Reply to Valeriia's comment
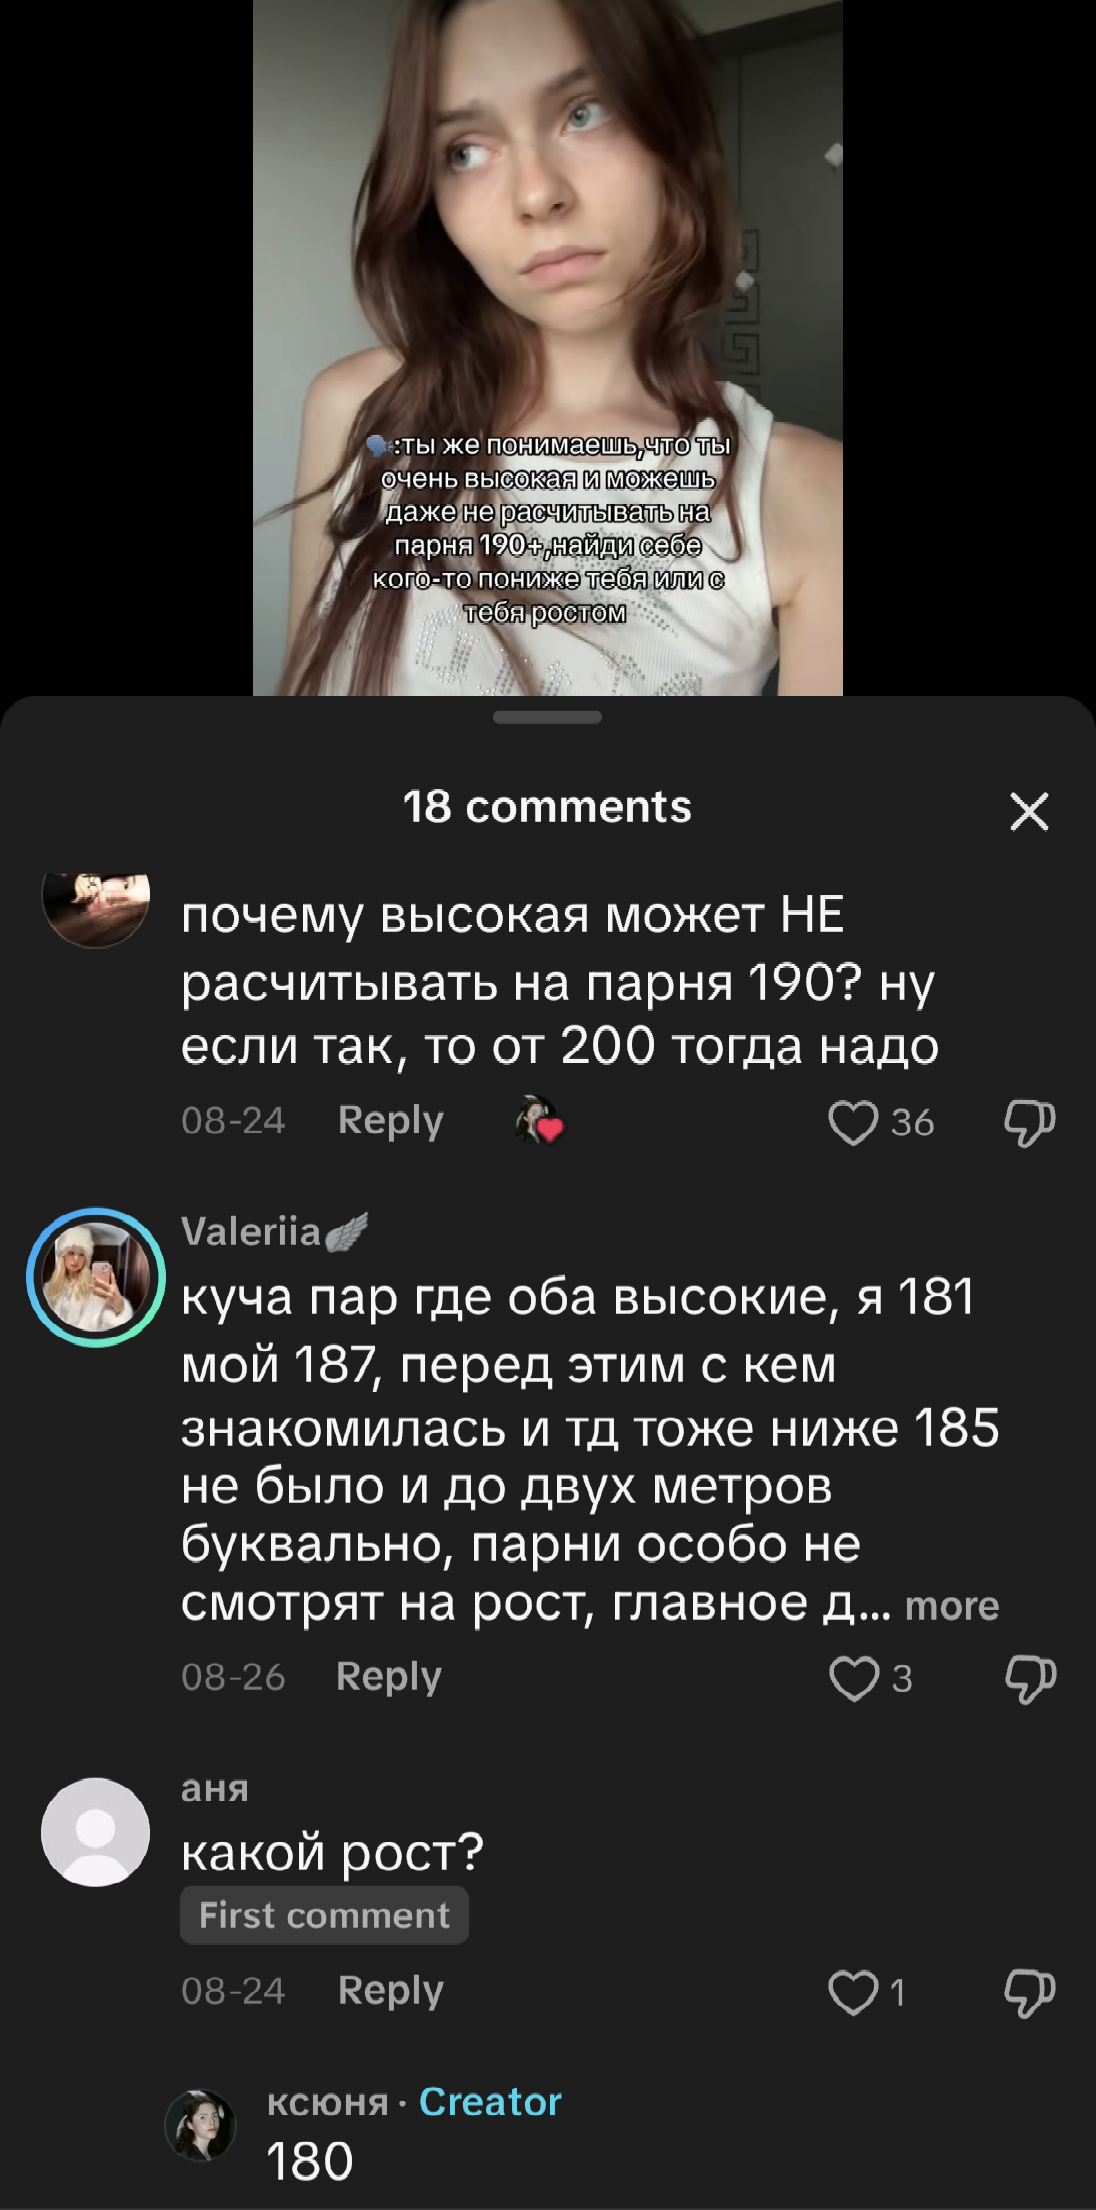This screenshot has height=2210, width=1096. 388,1677
